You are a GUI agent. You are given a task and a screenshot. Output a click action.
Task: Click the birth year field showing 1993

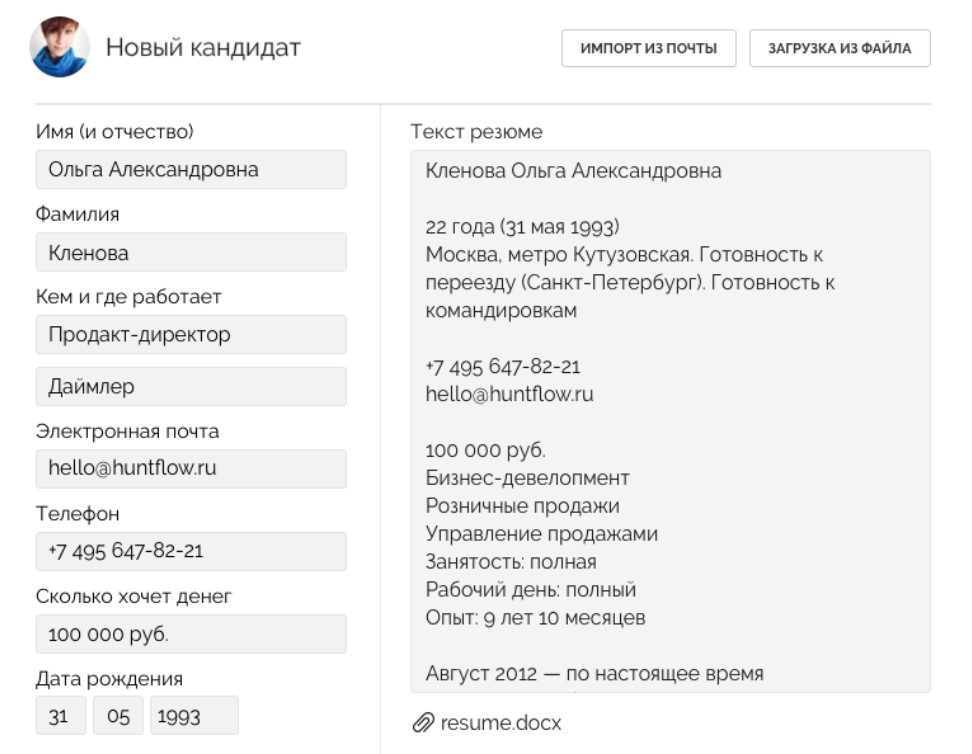coord(194,716)
